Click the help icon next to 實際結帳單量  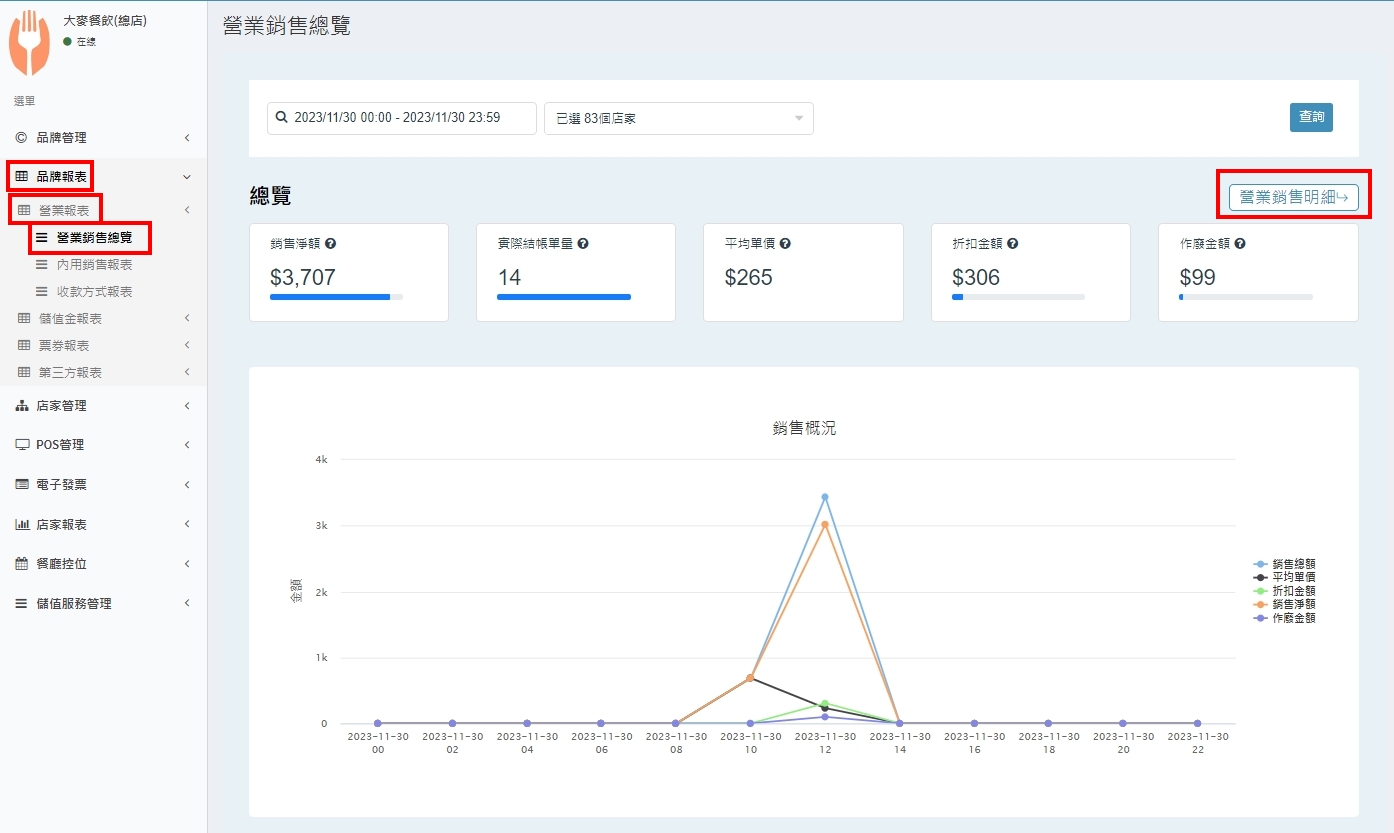point(583,244)
